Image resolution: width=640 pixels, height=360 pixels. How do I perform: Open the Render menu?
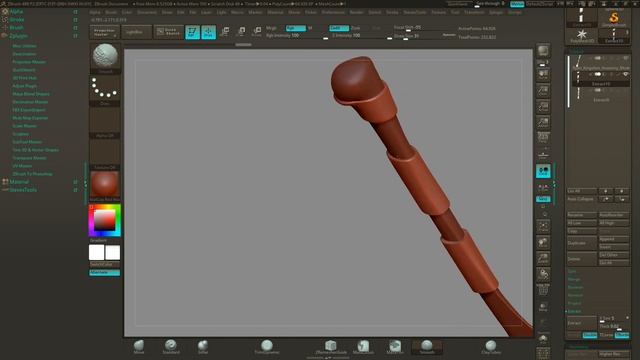pos(356,12)
